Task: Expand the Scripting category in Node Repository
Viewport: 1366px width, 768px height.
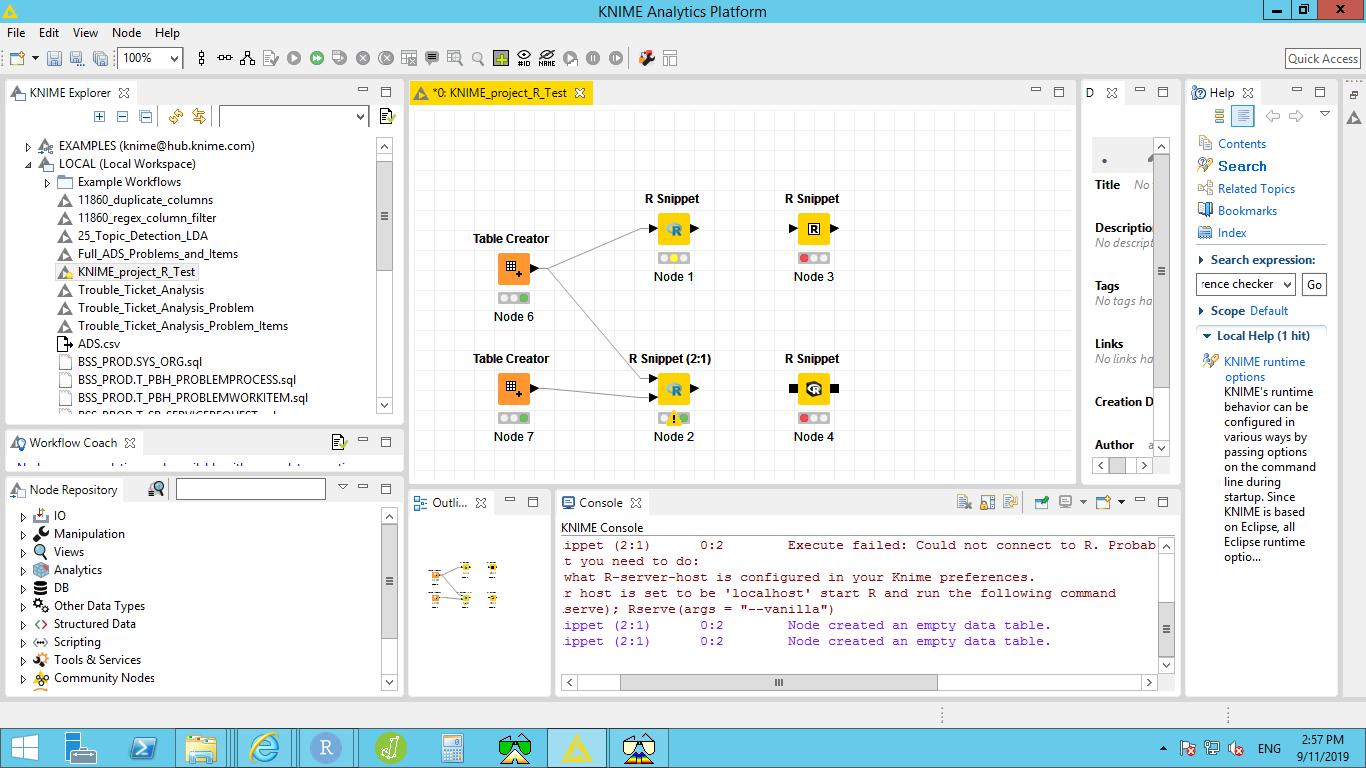Action: (23, 642)
